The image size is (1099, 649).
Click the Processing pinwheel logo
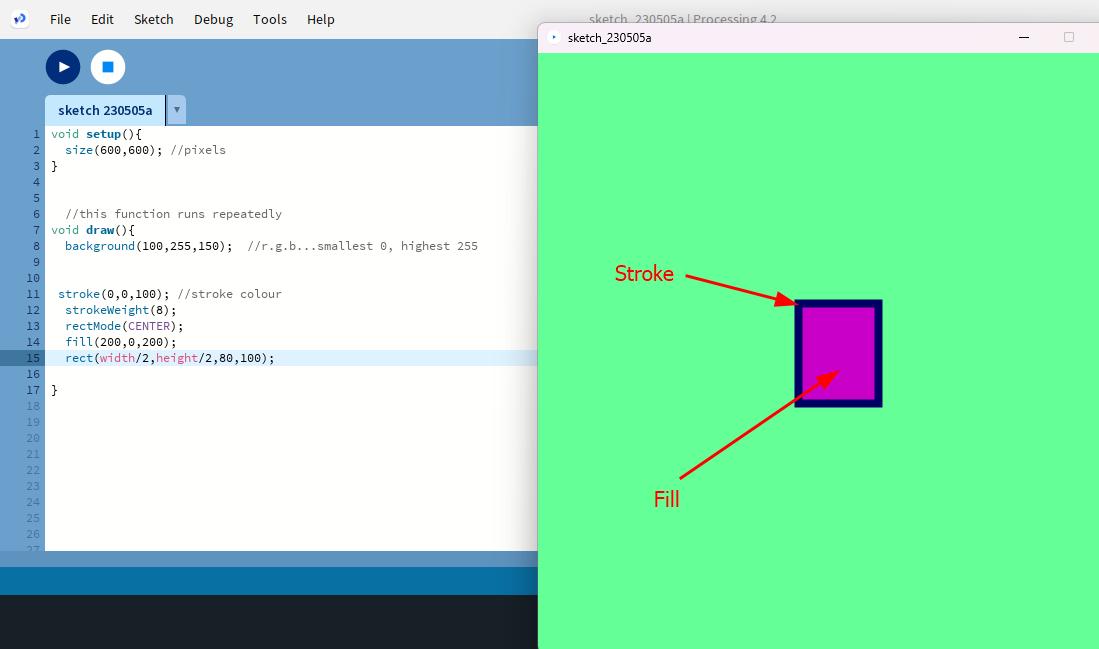[x=19, y=18]
